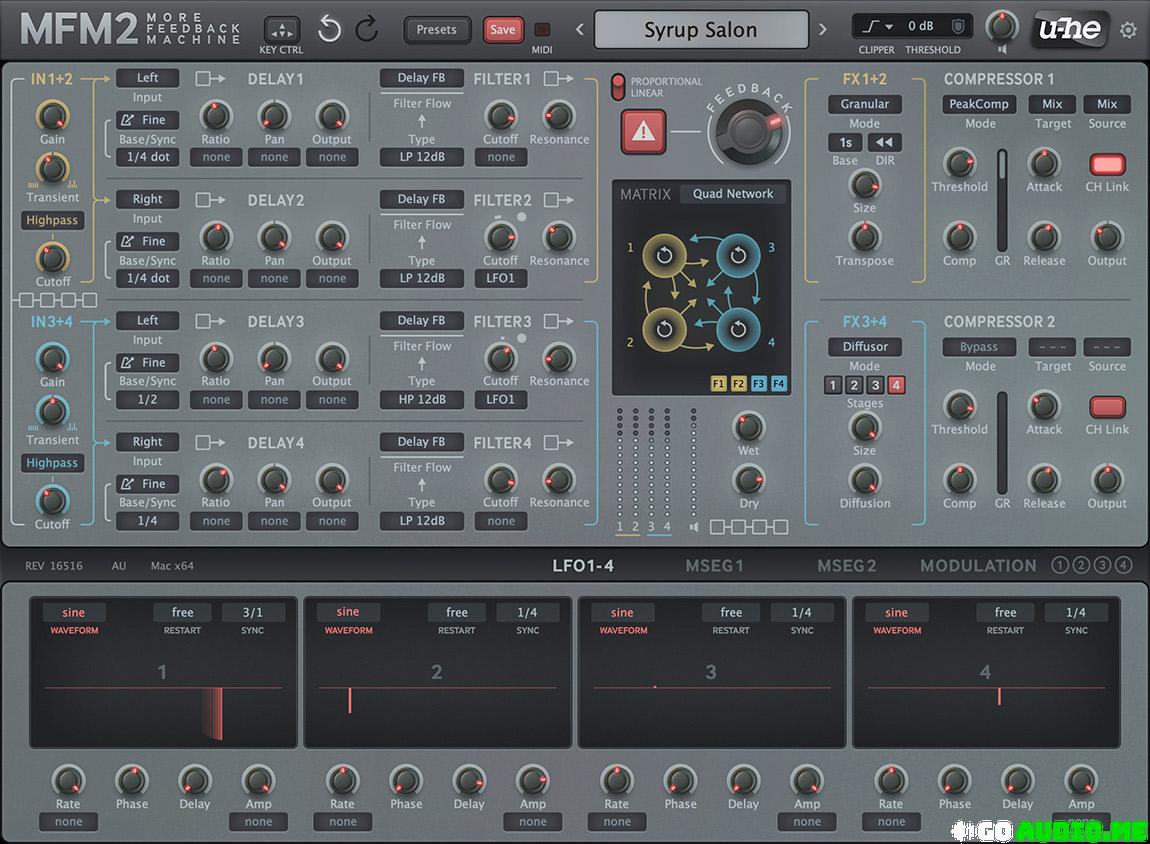
Task: Open Delay1 Left input selector
Action: point(147,78)
